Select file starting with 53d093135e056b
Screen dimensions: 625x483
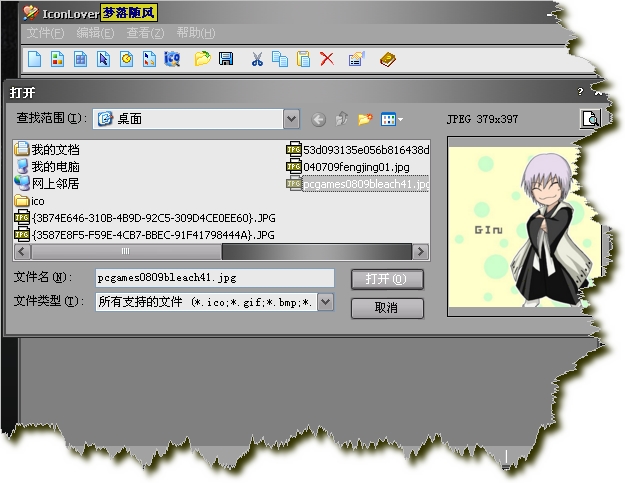(x=358, y=150)
